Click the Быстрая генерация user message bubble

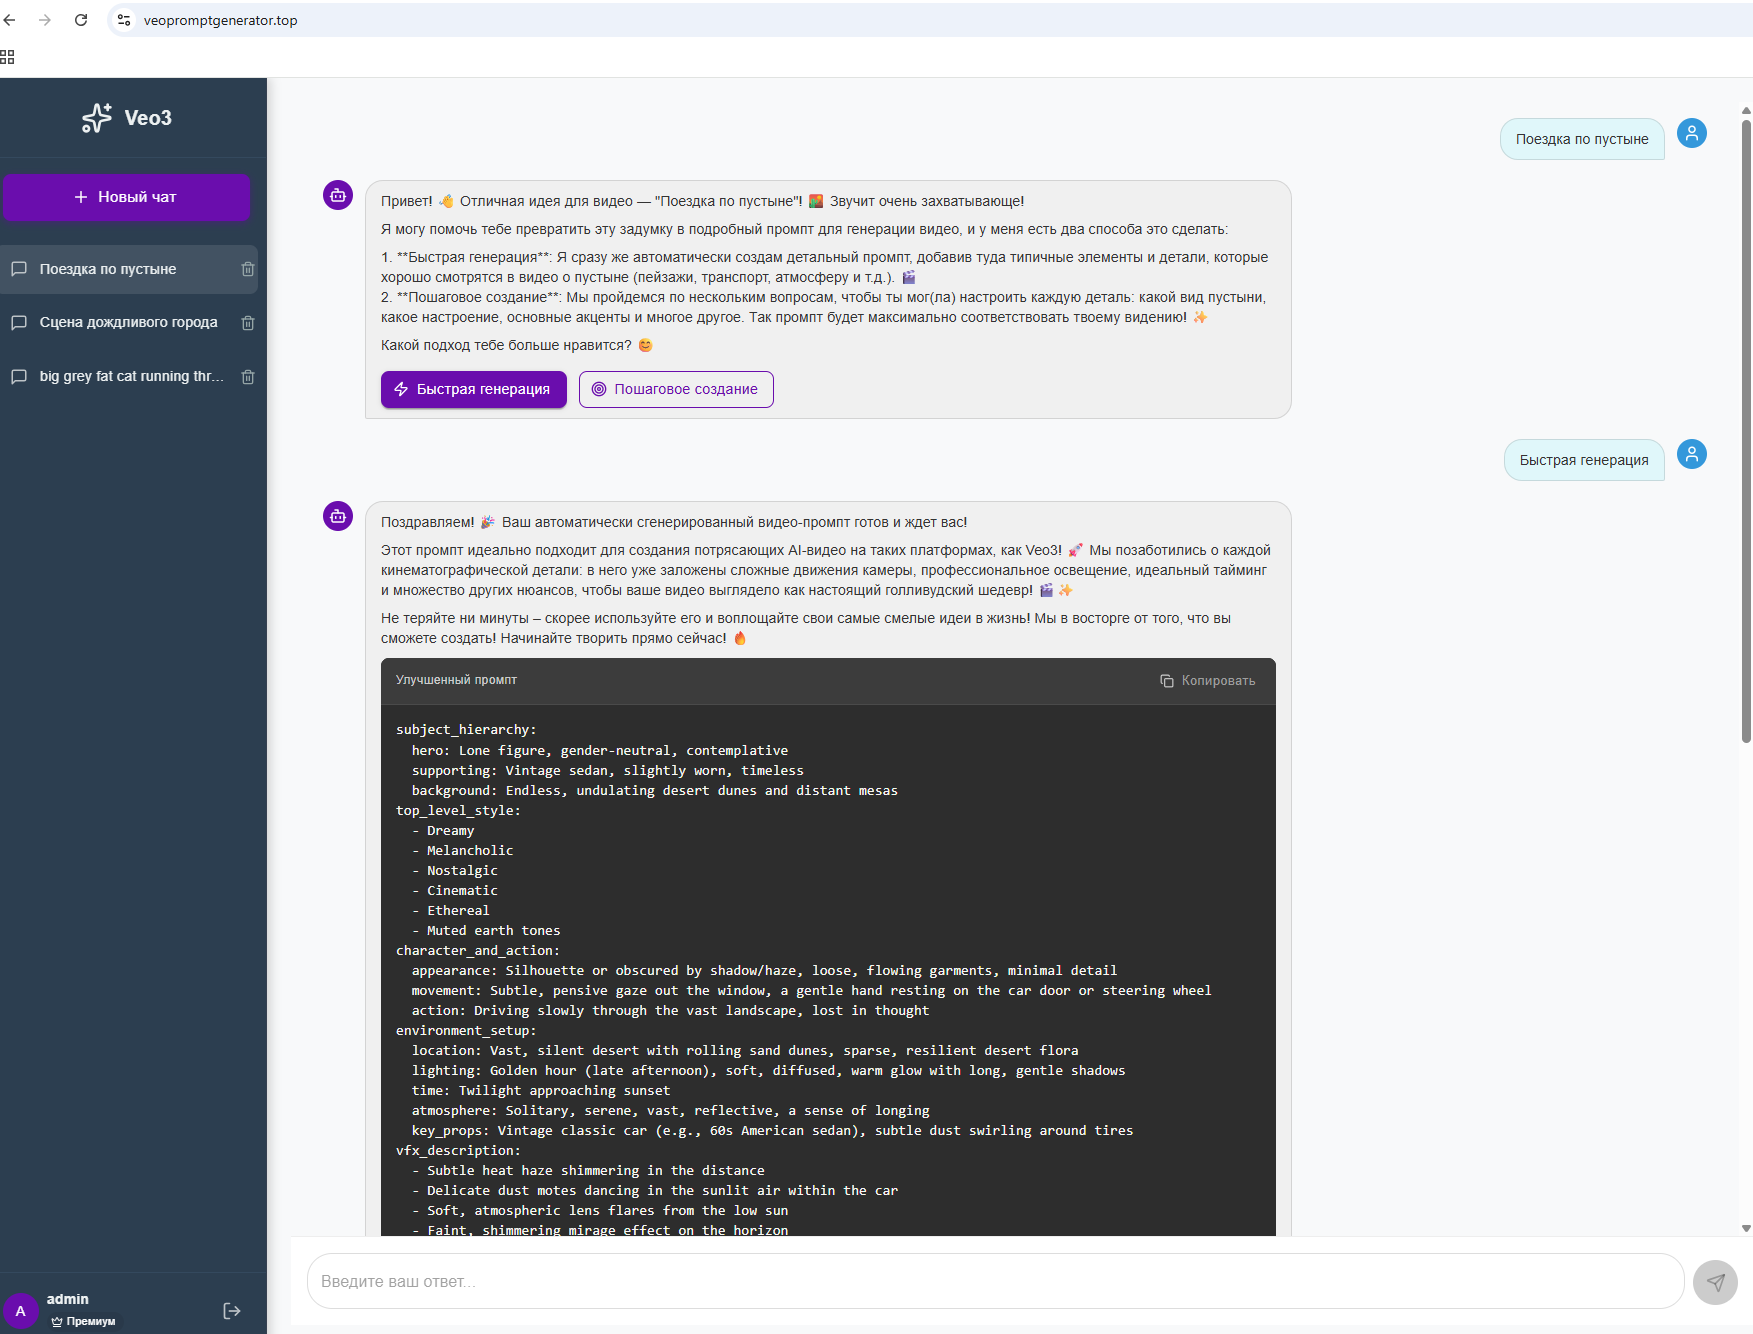click(1584, 460)
